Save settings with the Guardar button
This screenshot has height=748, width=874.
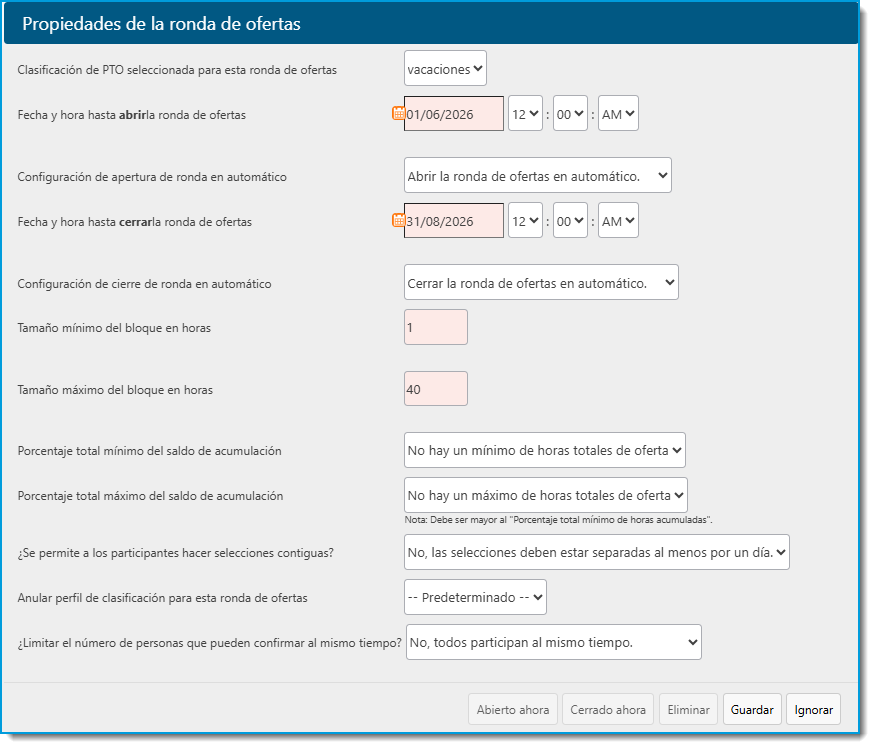click(x=752, y=710)
